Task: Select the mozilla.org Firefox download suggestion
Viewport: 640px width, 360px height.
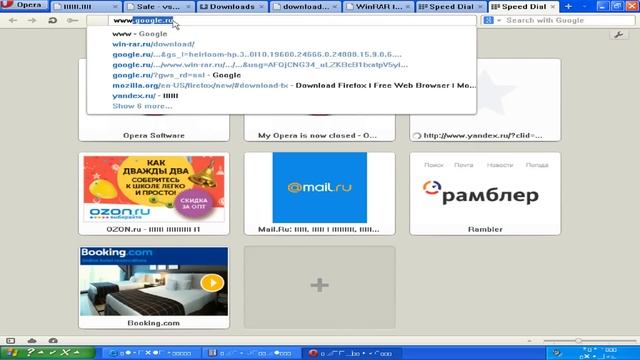Action: pos(282,85)
